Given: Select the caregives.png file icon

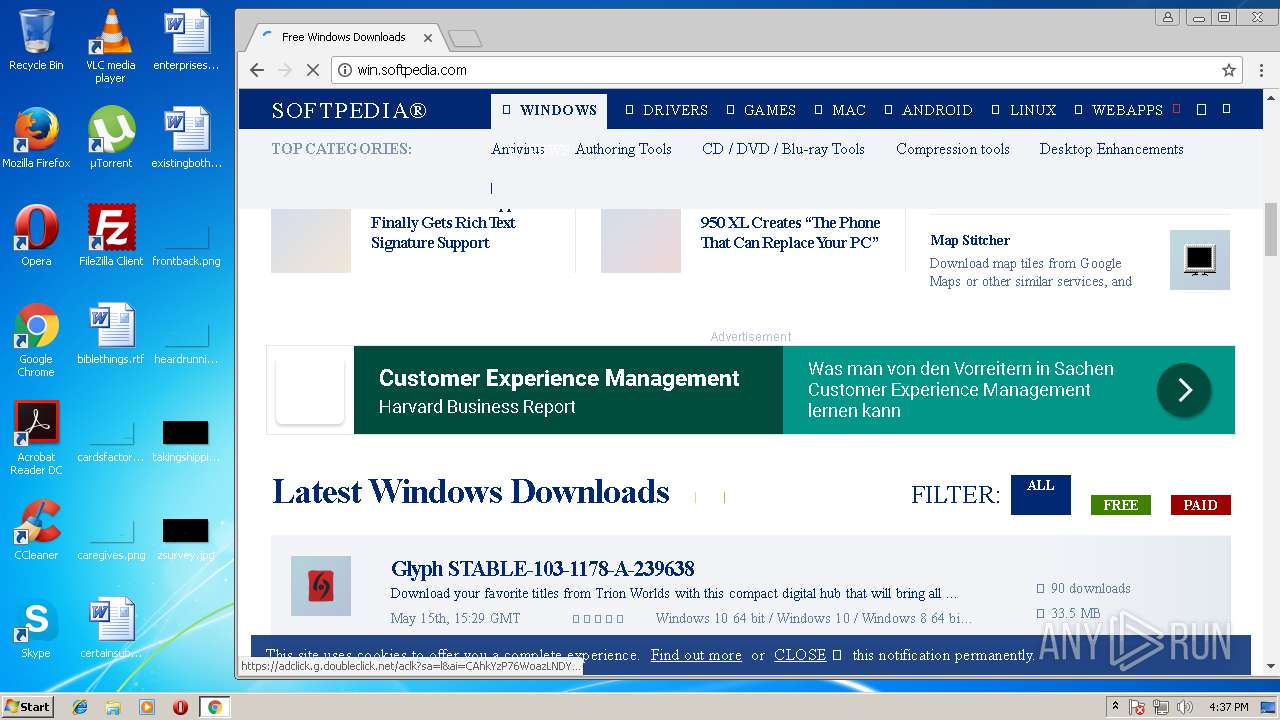Looking at the screenshot, I should tap(111, 538).
